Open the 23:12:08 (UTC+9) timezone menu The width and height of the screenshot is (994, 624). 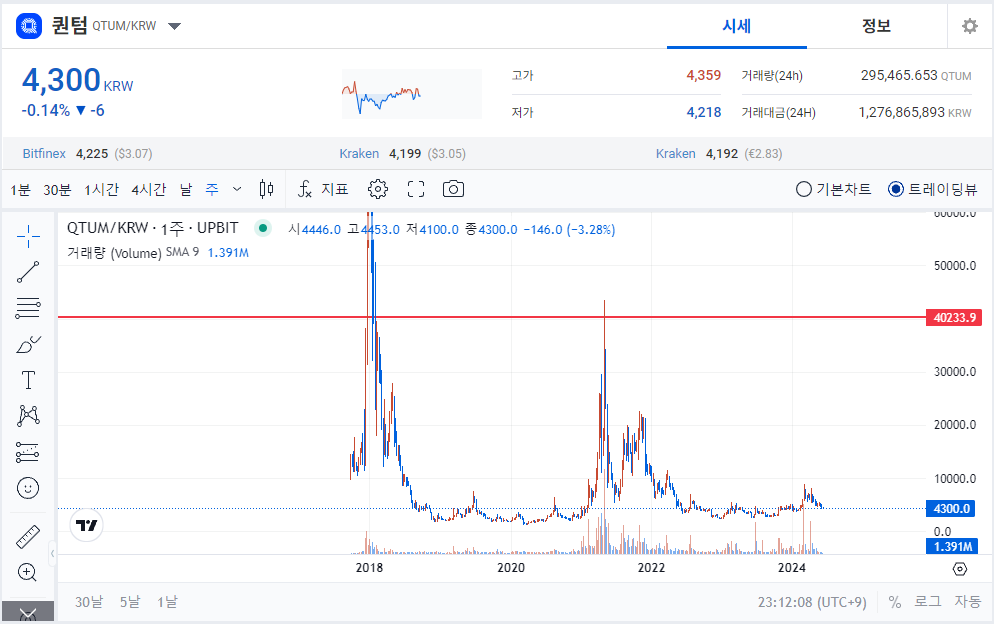(812, 602)
